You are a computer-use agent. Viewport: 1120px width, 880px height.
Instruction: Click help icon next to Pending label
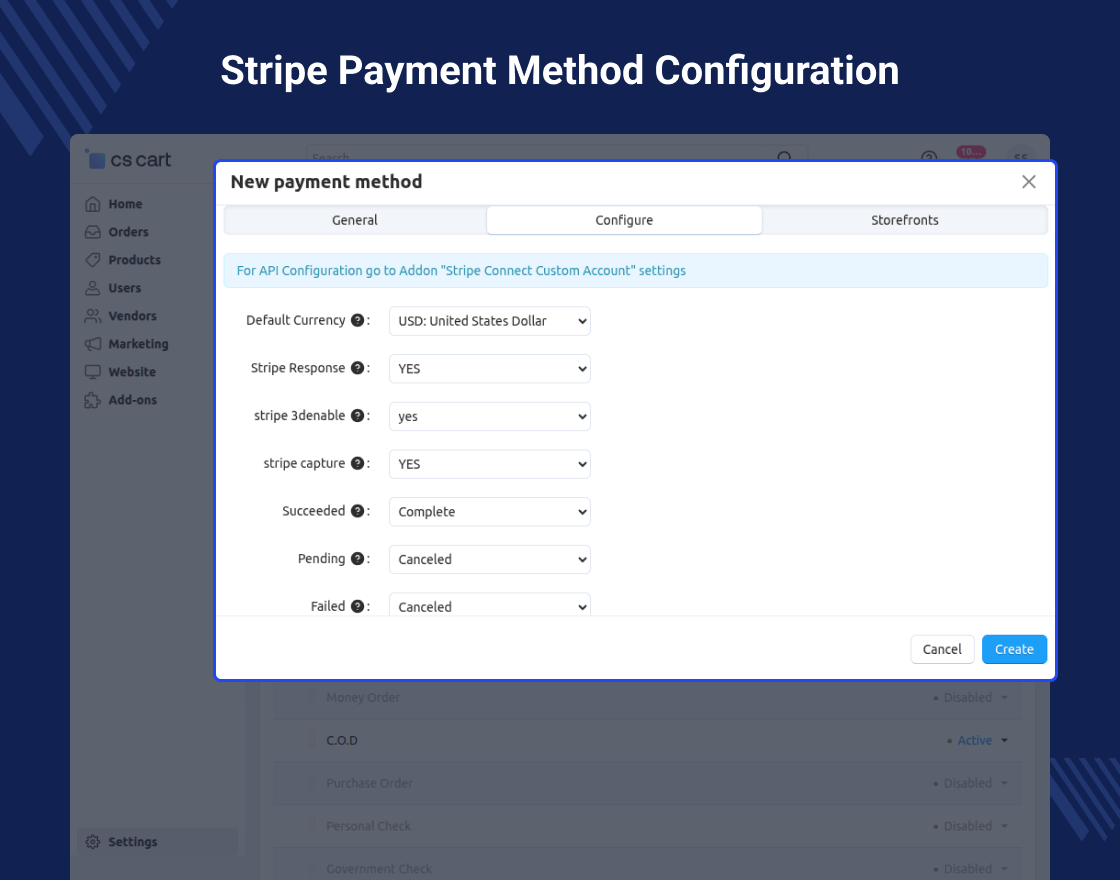coord(357,559)
